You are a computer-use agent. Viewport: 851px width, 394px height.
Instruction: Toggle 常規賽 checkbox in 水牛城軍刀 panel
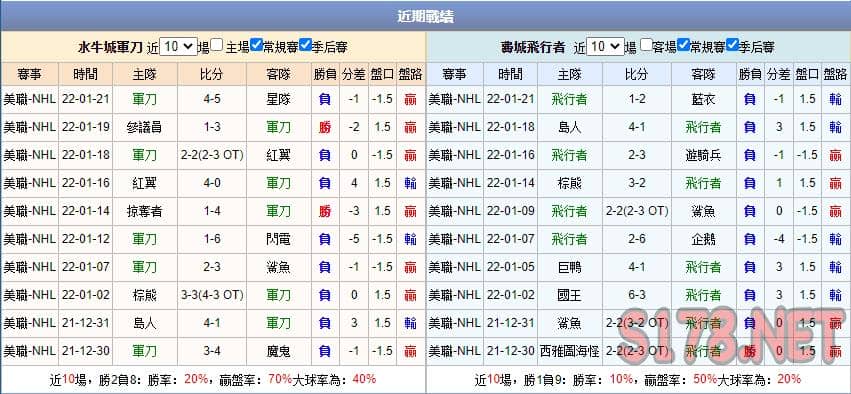pos(257,45)
